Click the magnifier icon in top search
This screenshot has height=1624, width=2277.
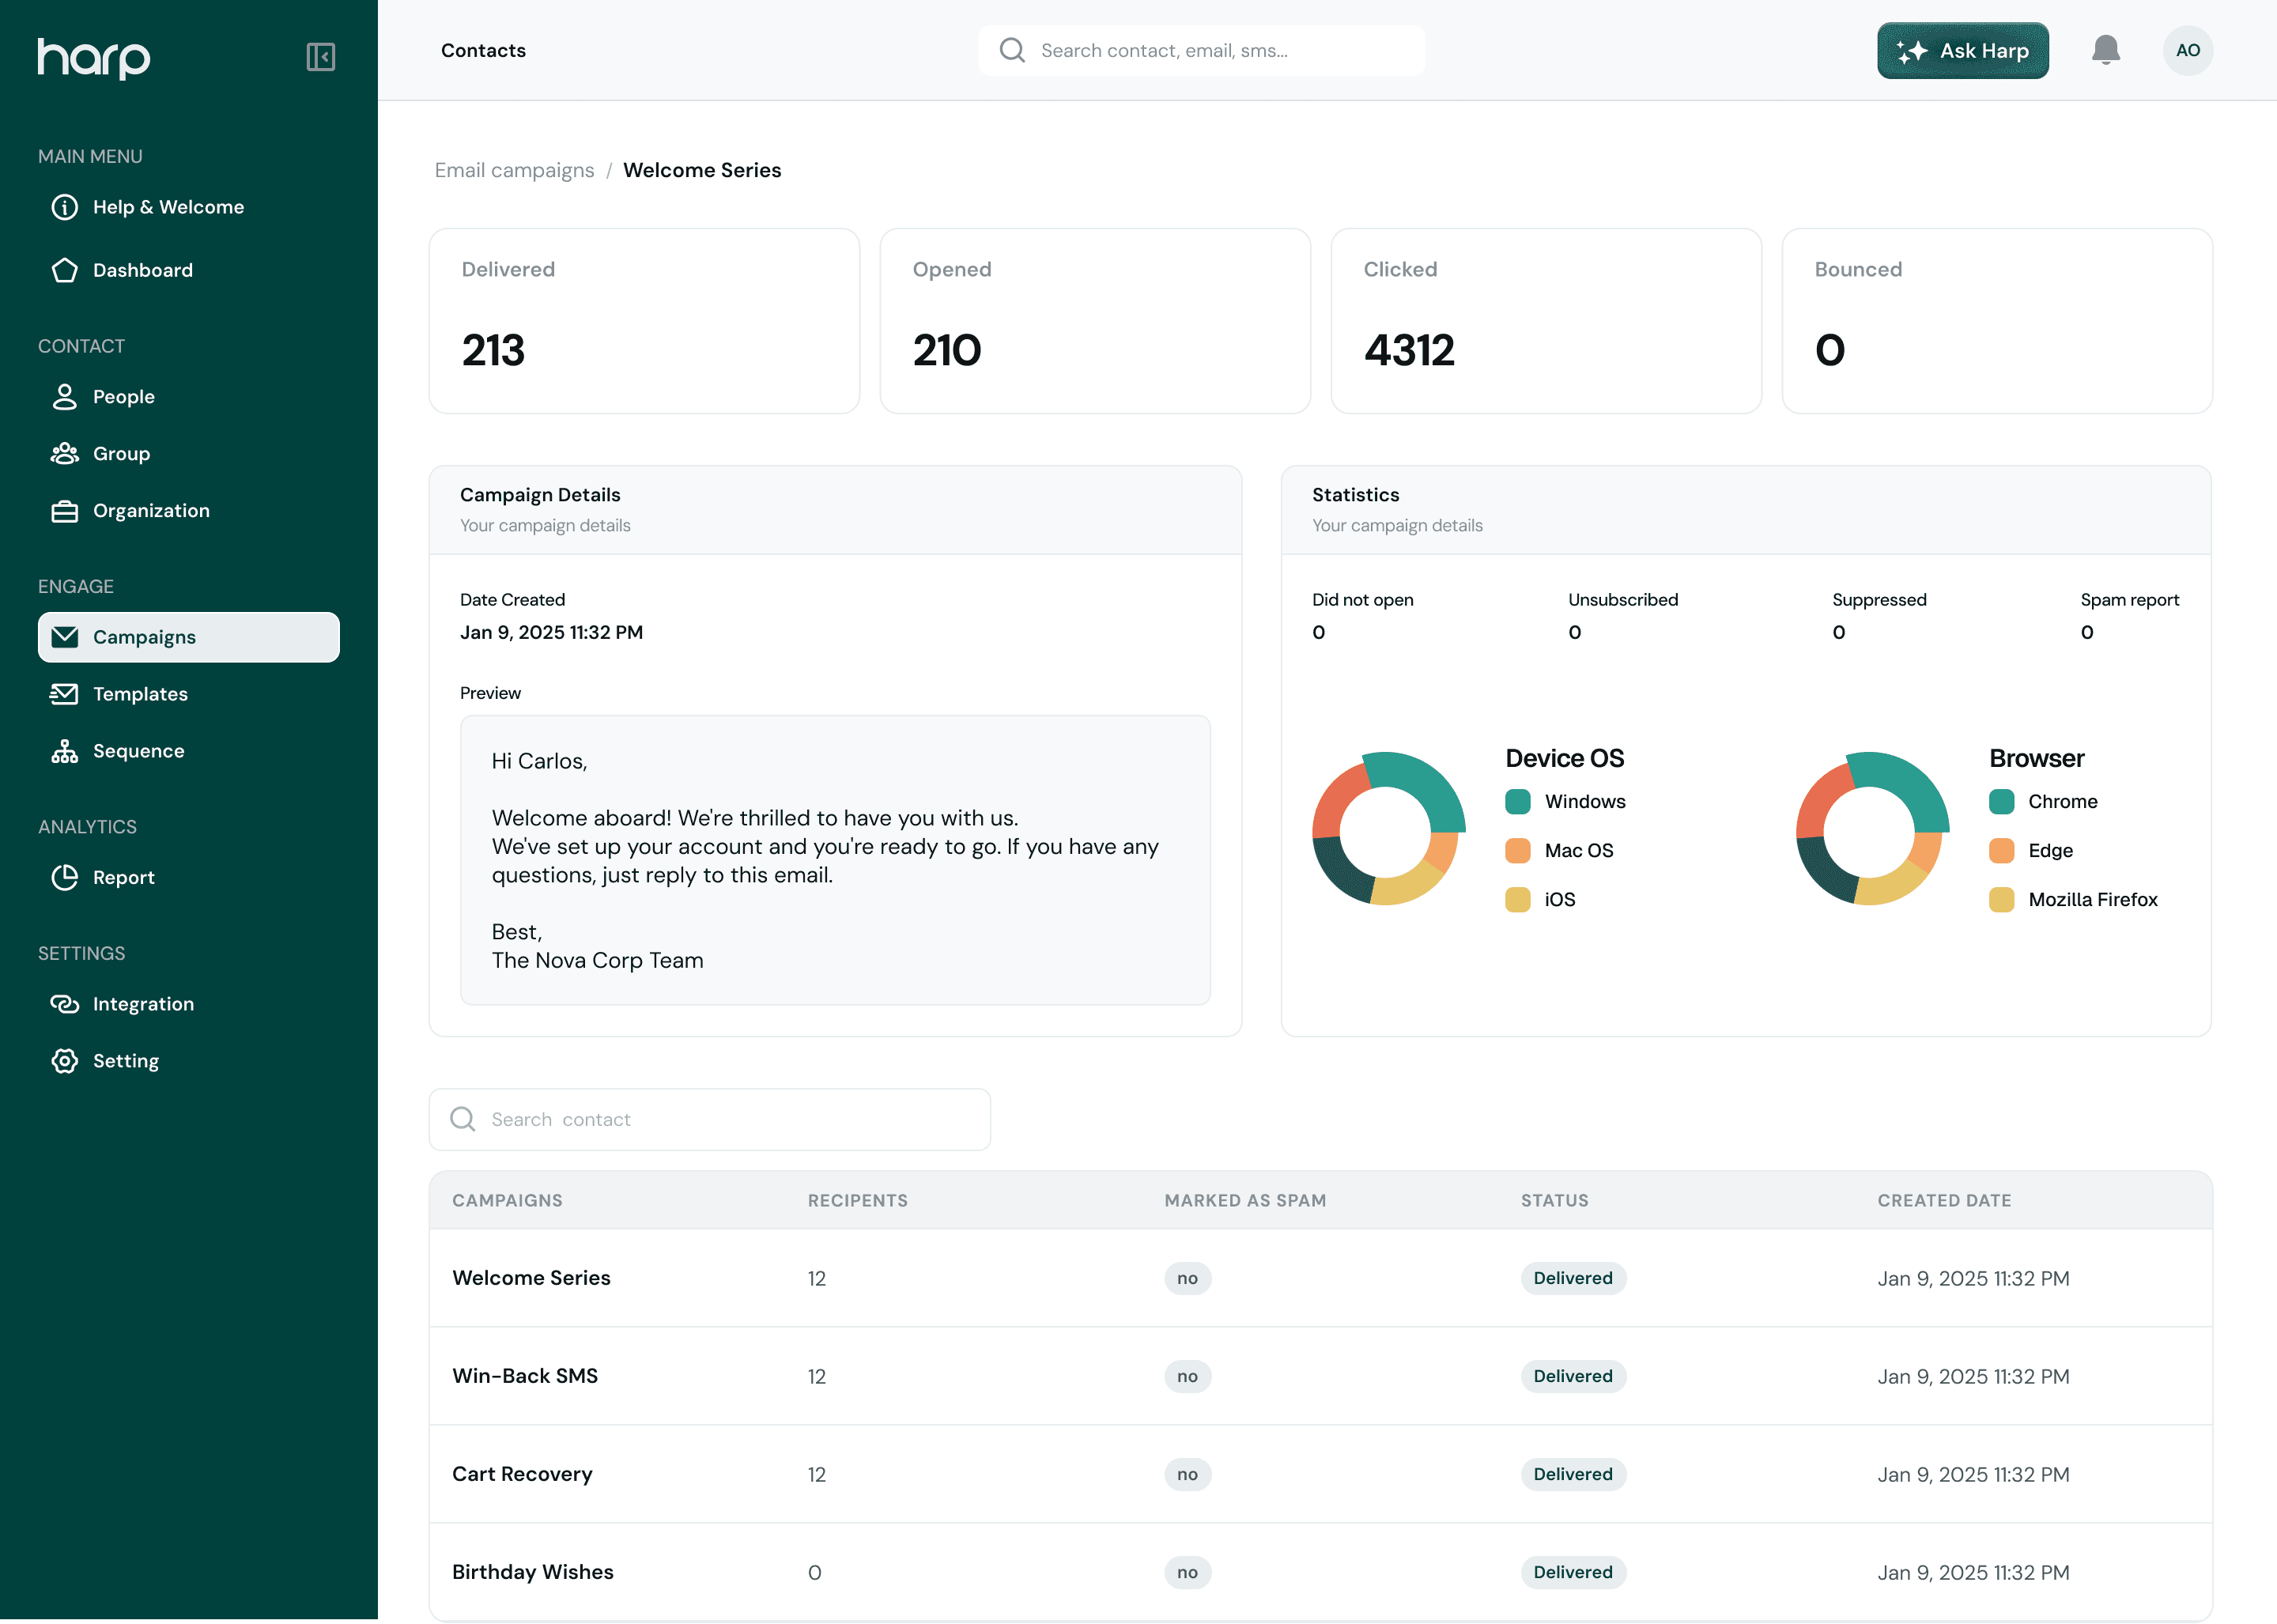click(1012, 50)
